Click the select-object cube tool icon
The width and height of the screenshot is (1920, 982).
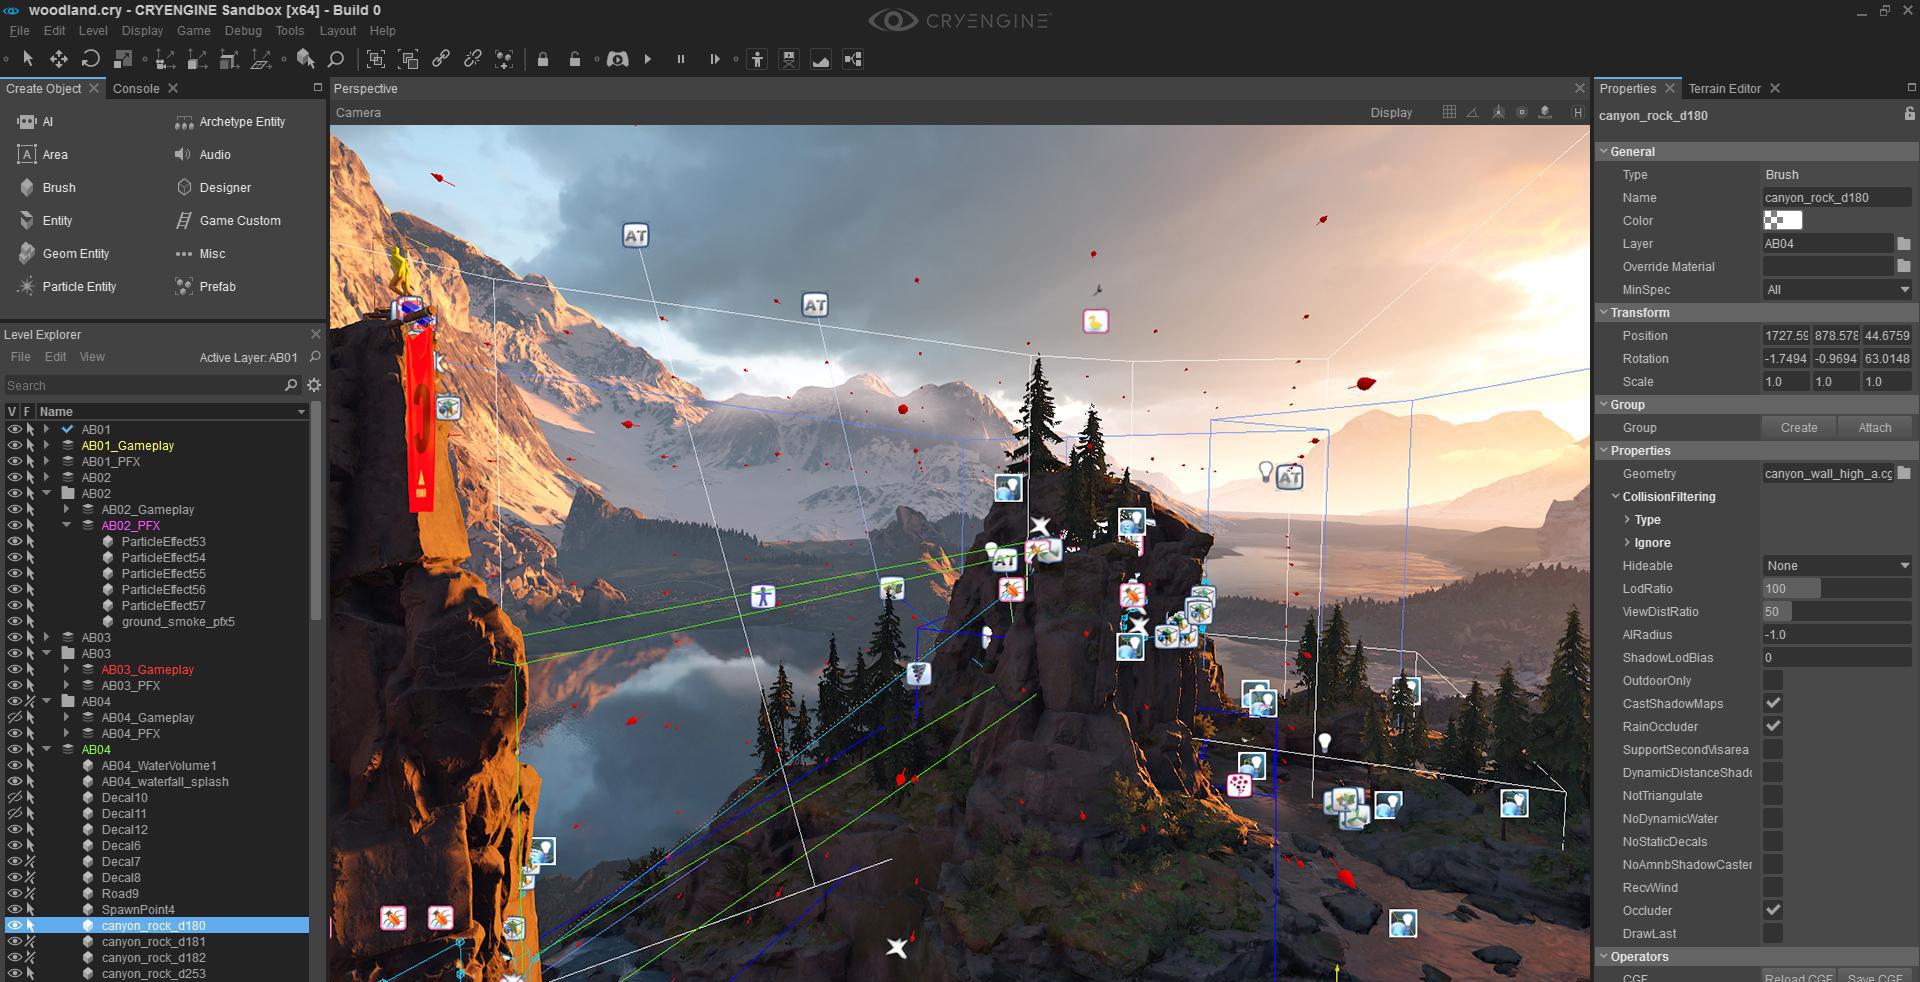305,59
